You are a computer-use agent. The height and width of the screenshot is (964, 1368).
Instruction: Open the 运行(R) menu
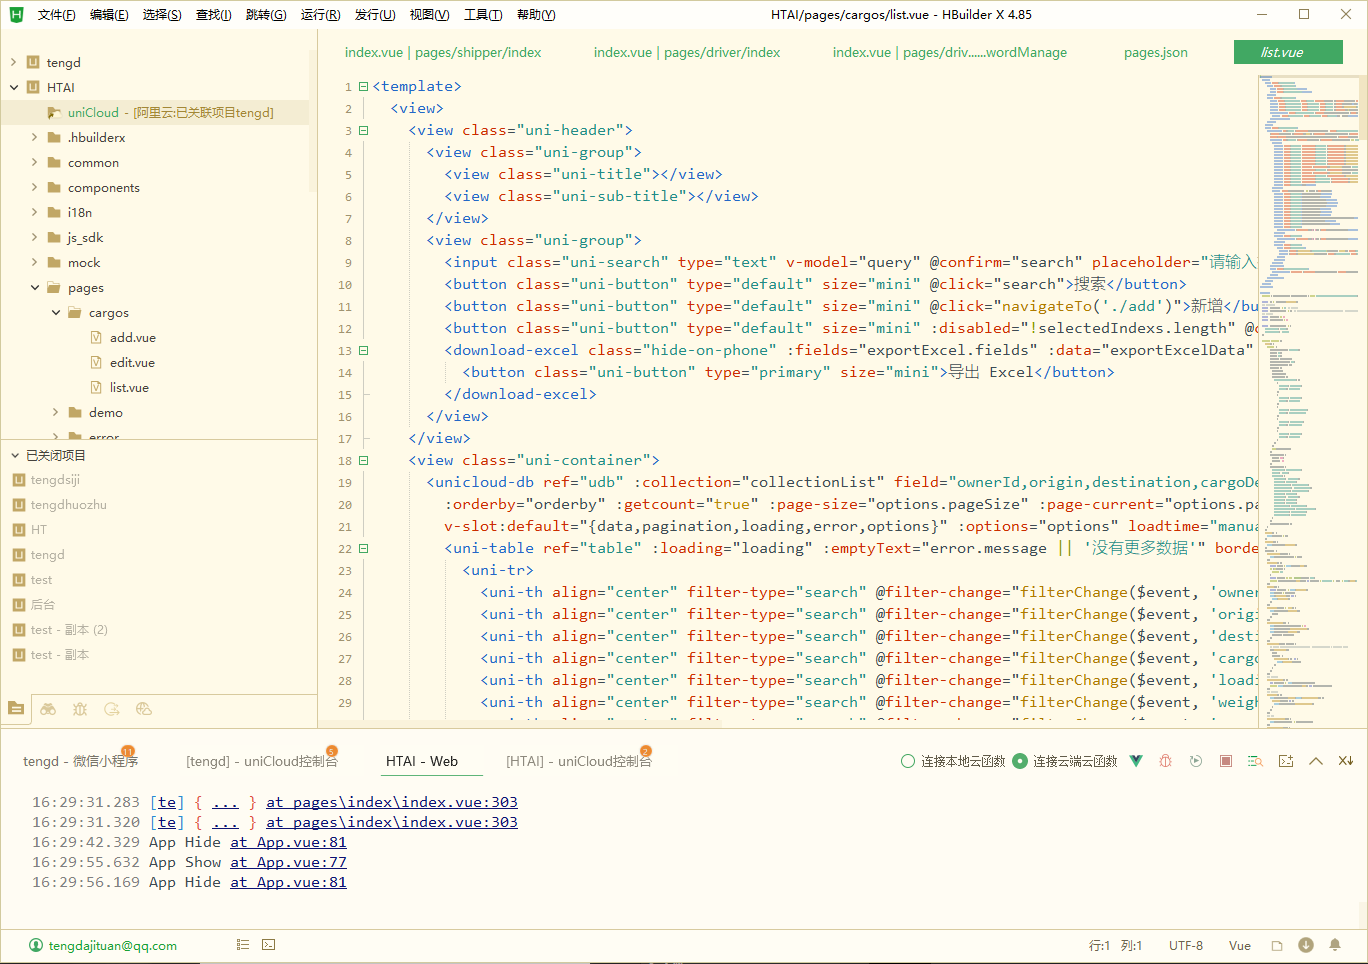point(320,15)
